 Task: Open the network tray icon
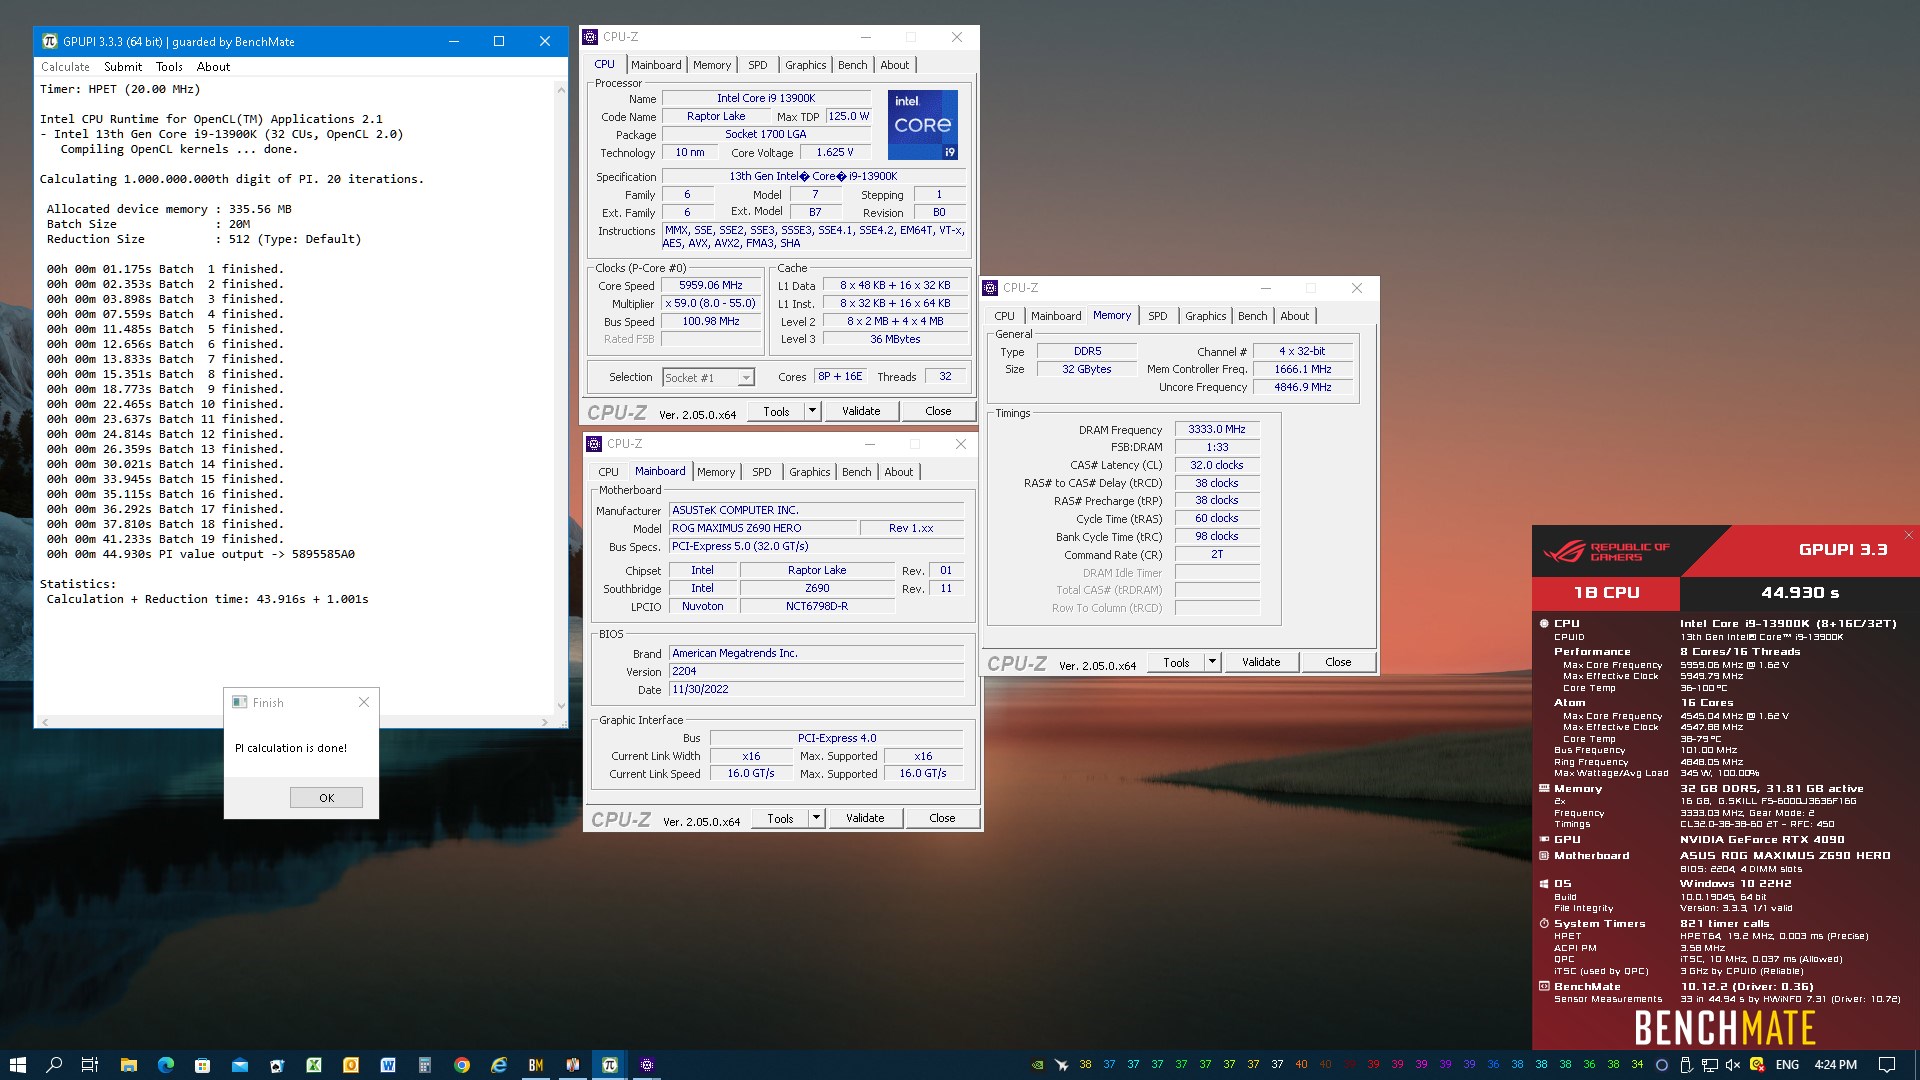[x=1709, y=1065]
